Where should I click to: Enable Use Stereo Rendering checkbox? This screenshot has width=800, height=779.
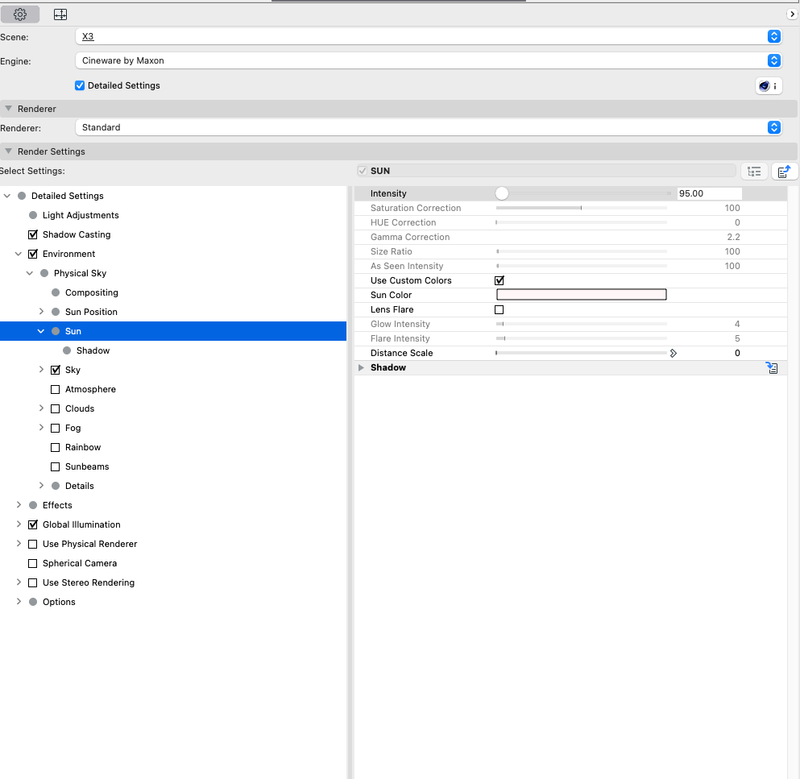33,583
